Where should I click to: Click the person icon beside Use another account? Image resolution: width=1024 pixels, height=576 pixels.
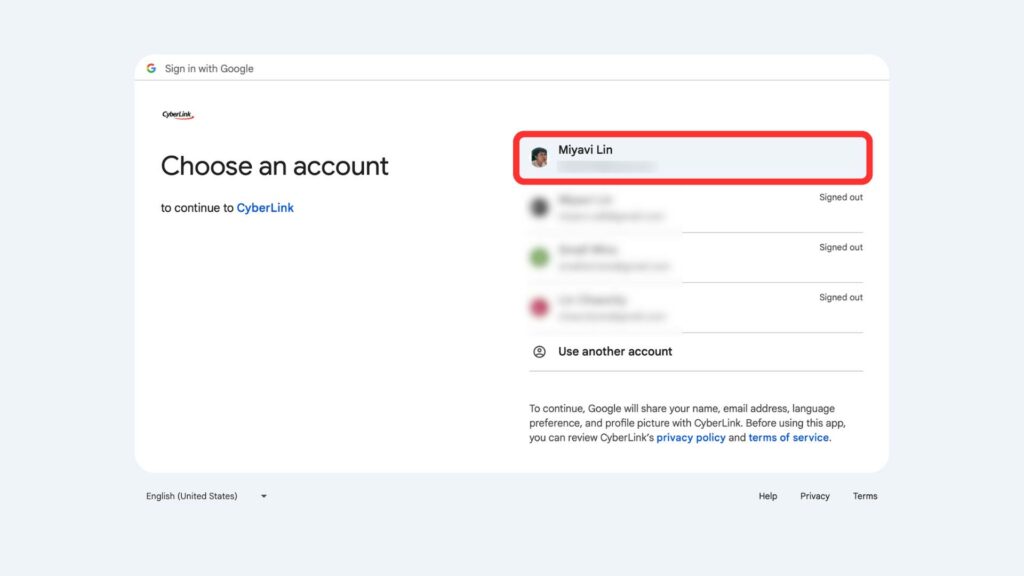pos(539,352)
